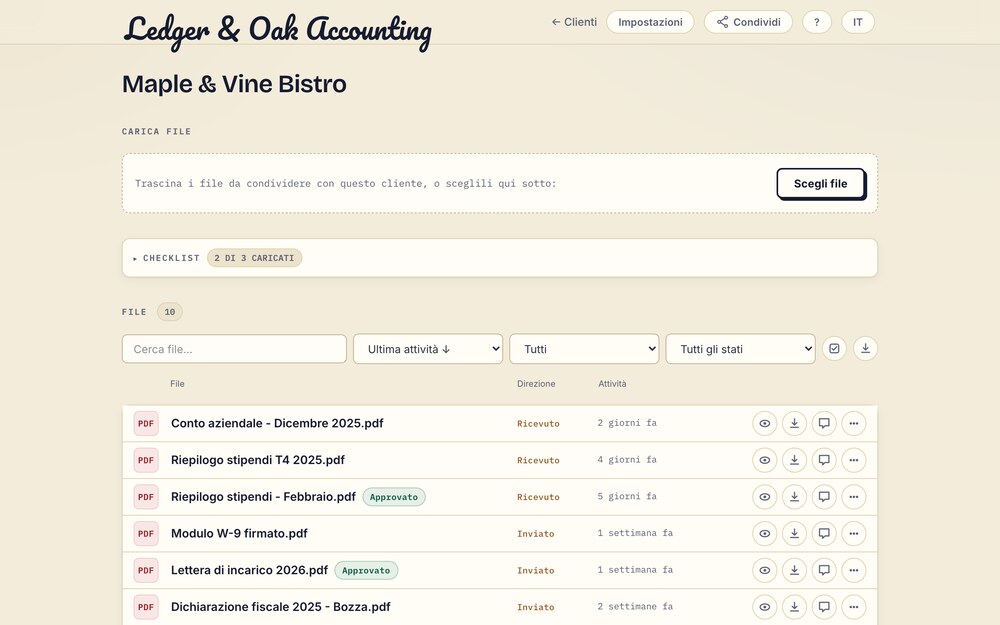The width and height of the screenshot is (1000, 625).
Task: Download Lettera di incarico 2026.pdf
Action: point(794,570)
